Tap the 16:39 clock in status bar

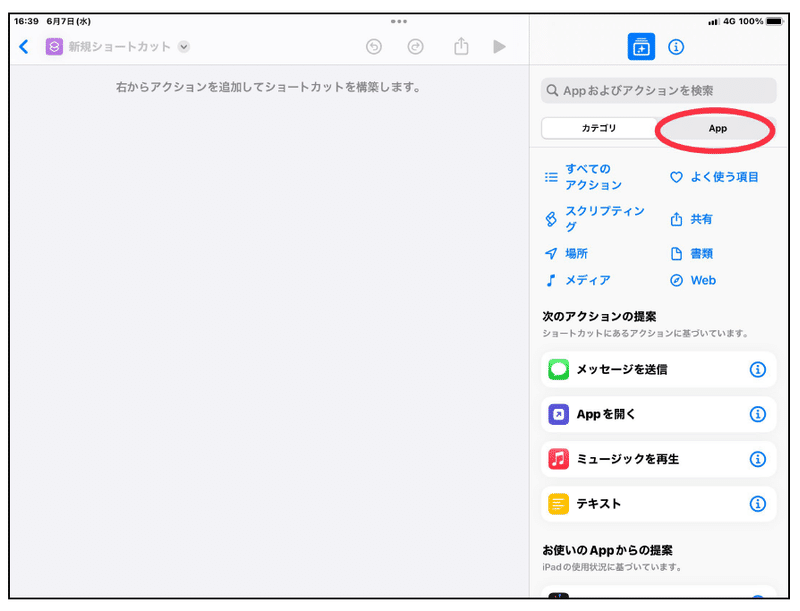point(27,21)
